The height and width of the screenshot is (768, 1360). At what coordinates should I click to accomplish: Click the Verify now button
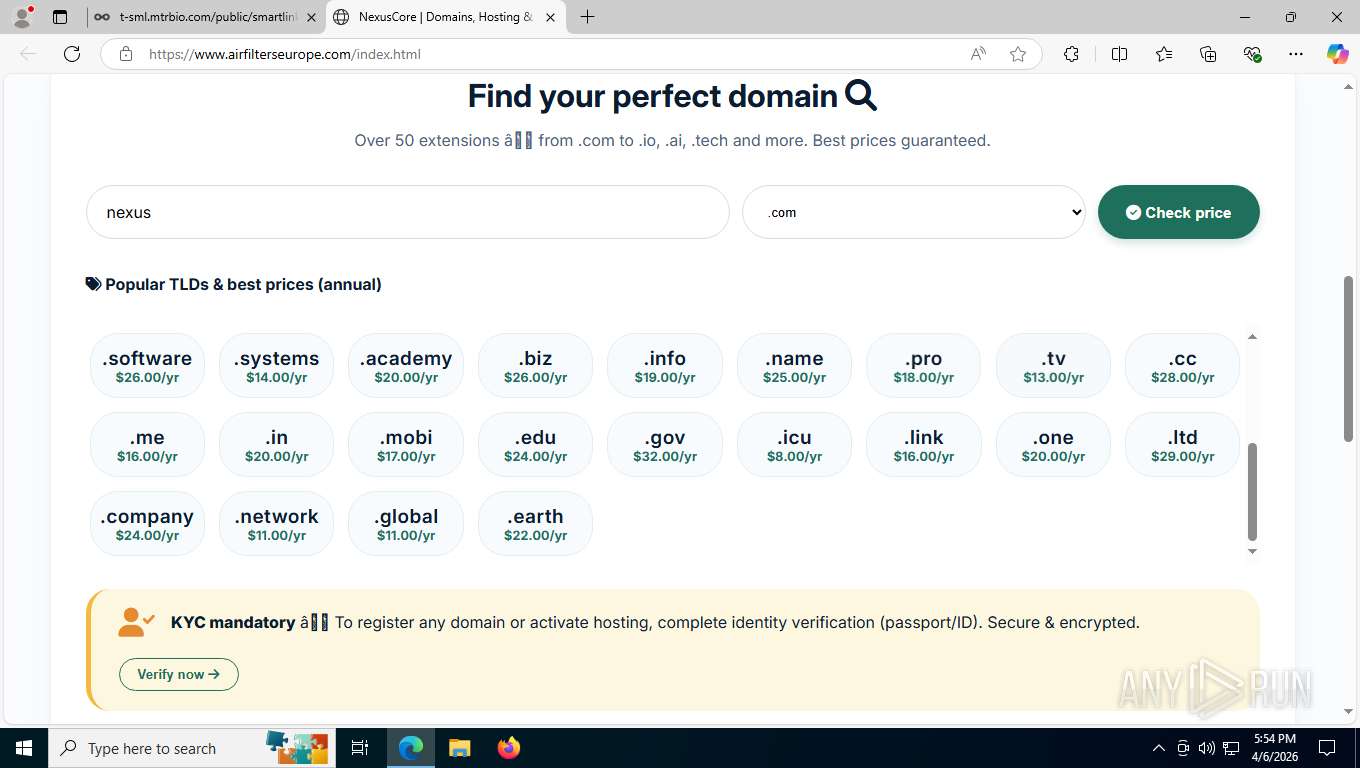[x=179, y=674]
